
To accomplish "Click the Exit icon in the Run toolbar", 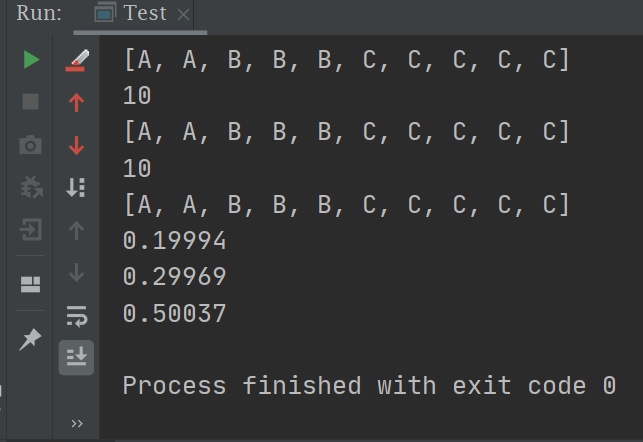I will click(31, 231).
